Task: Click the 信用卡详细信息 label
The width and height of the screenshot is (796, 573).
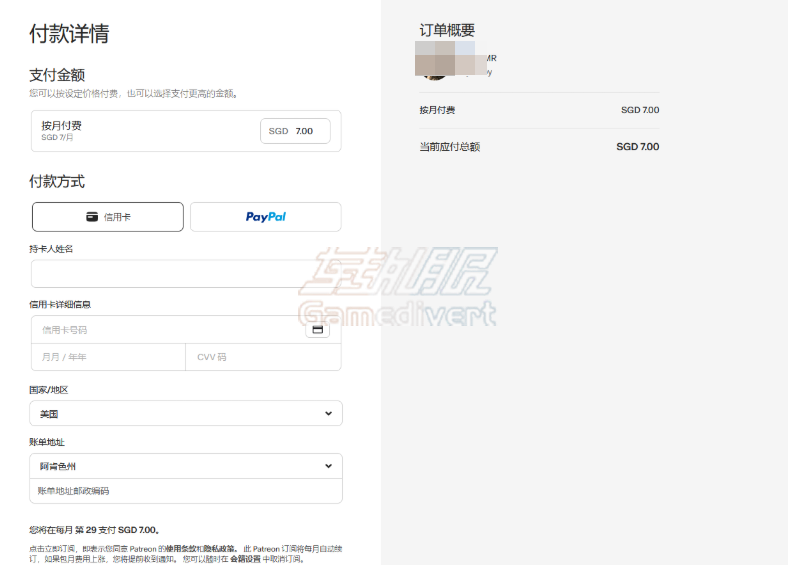Action: pyautogui.click(x=60, y=305)
